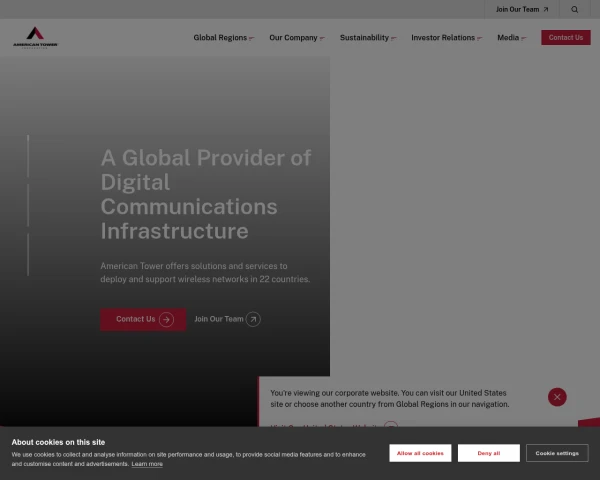Click the American Tower logo
Viewport: 600px width, 480px height.
pos(36,38)
